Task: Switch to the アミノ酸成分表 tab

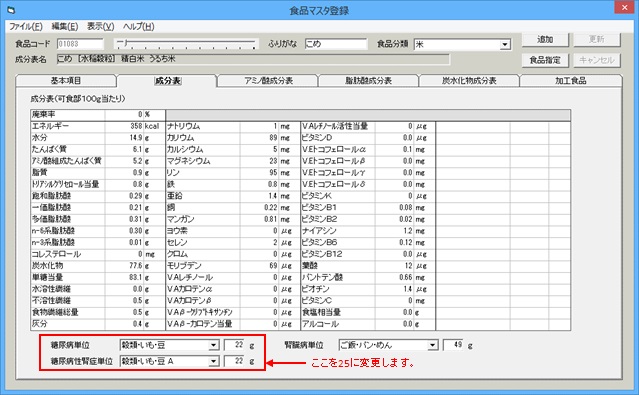Action: click(x=268, y=81)
